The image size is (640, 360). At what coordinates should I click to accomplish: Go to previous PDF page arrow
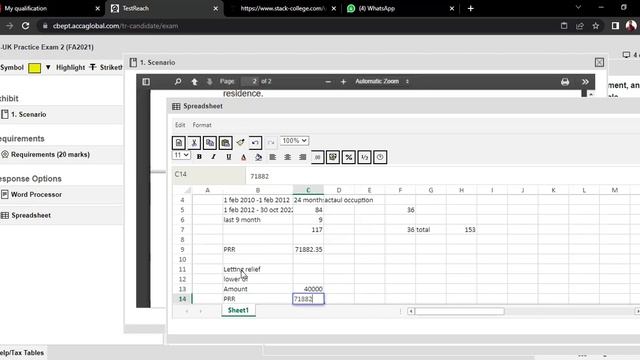pyautogui.click(x=194, y=82)
